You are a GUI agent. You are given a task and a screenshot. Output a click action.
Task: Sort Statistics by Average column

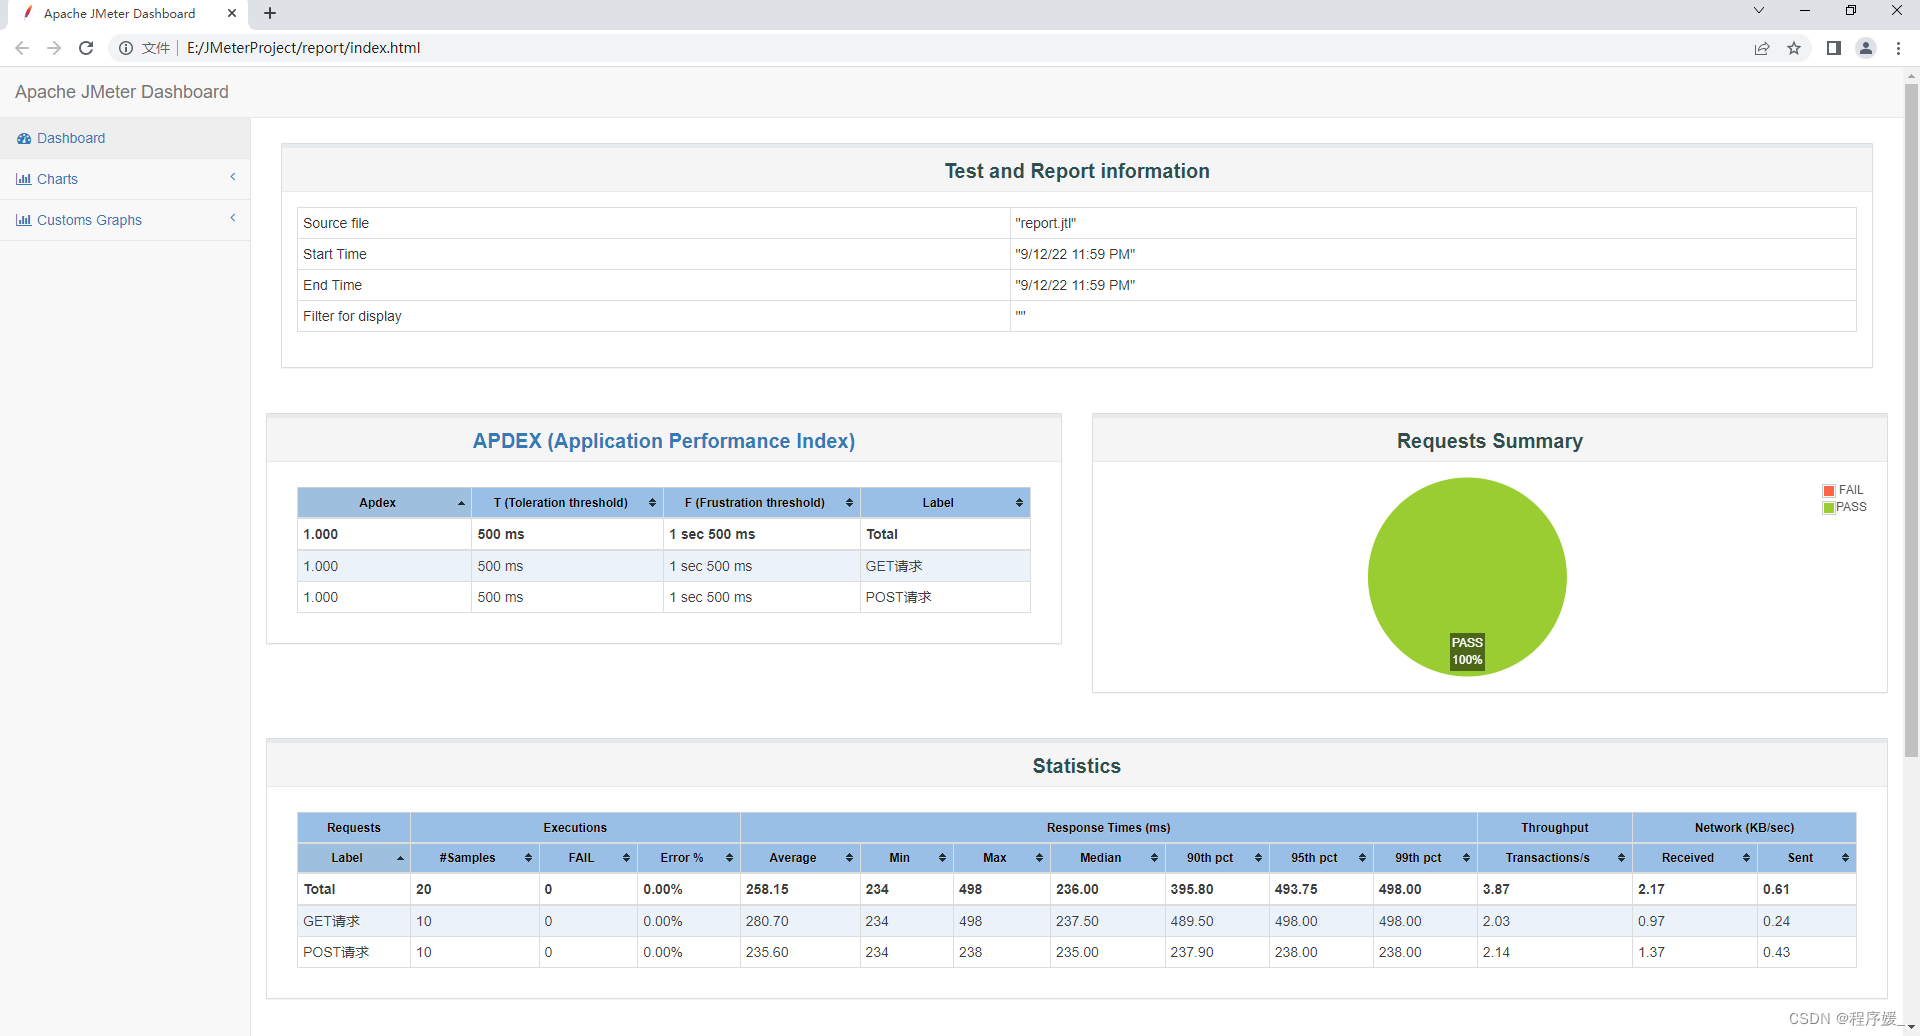[x=800, y=858]
